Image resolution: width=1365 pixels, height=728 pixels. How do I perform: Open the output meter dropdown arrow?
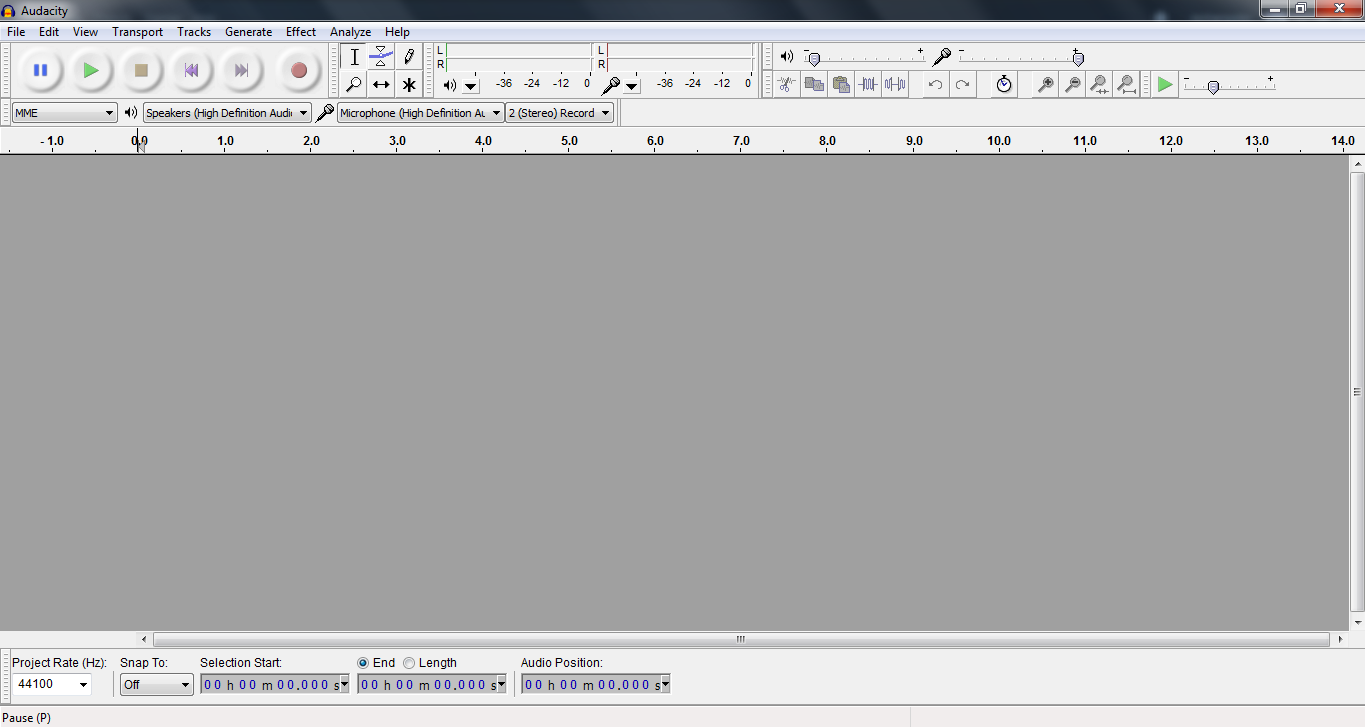point(471,86)
